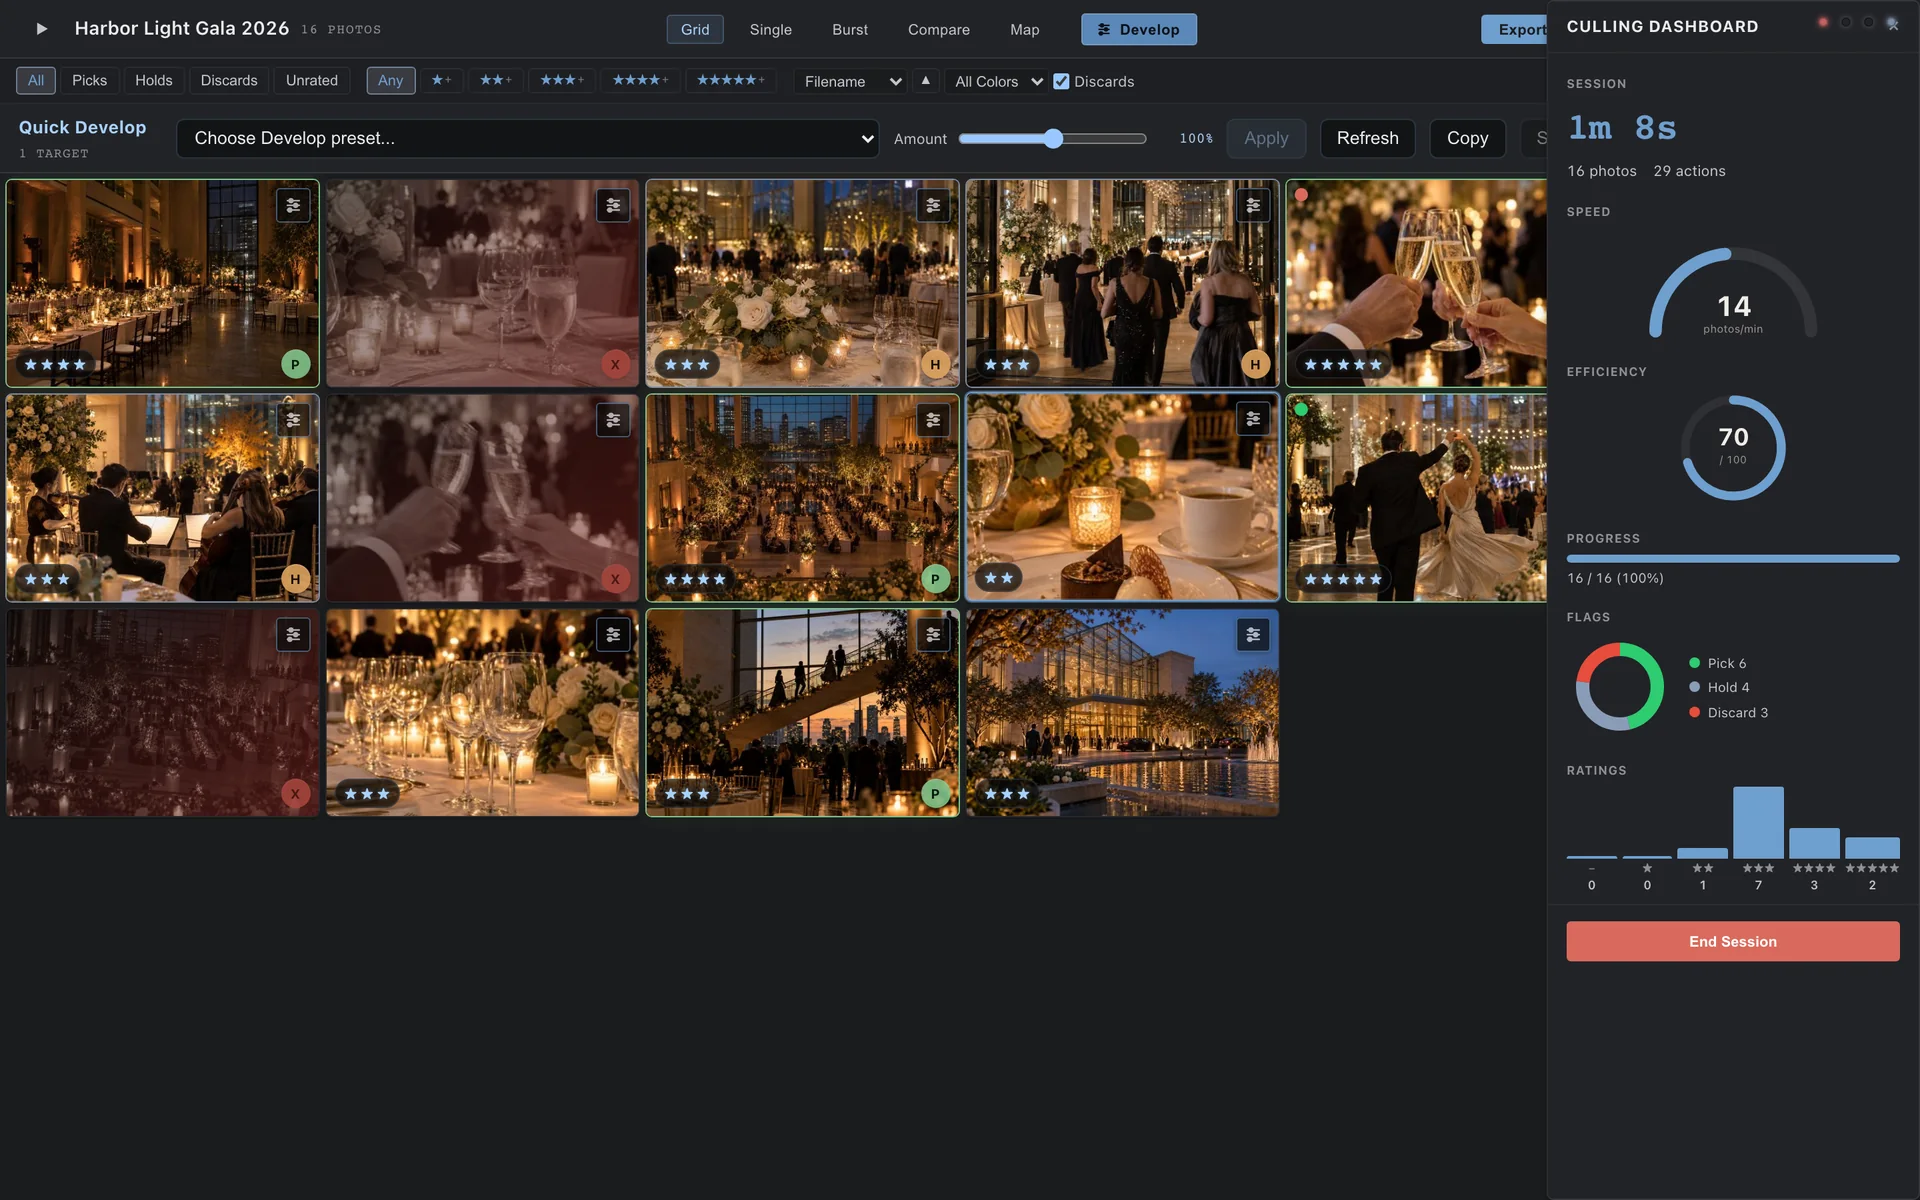Click the End Session button
Viewport: 1920px width, 1200px height.
coord(1733,941)
